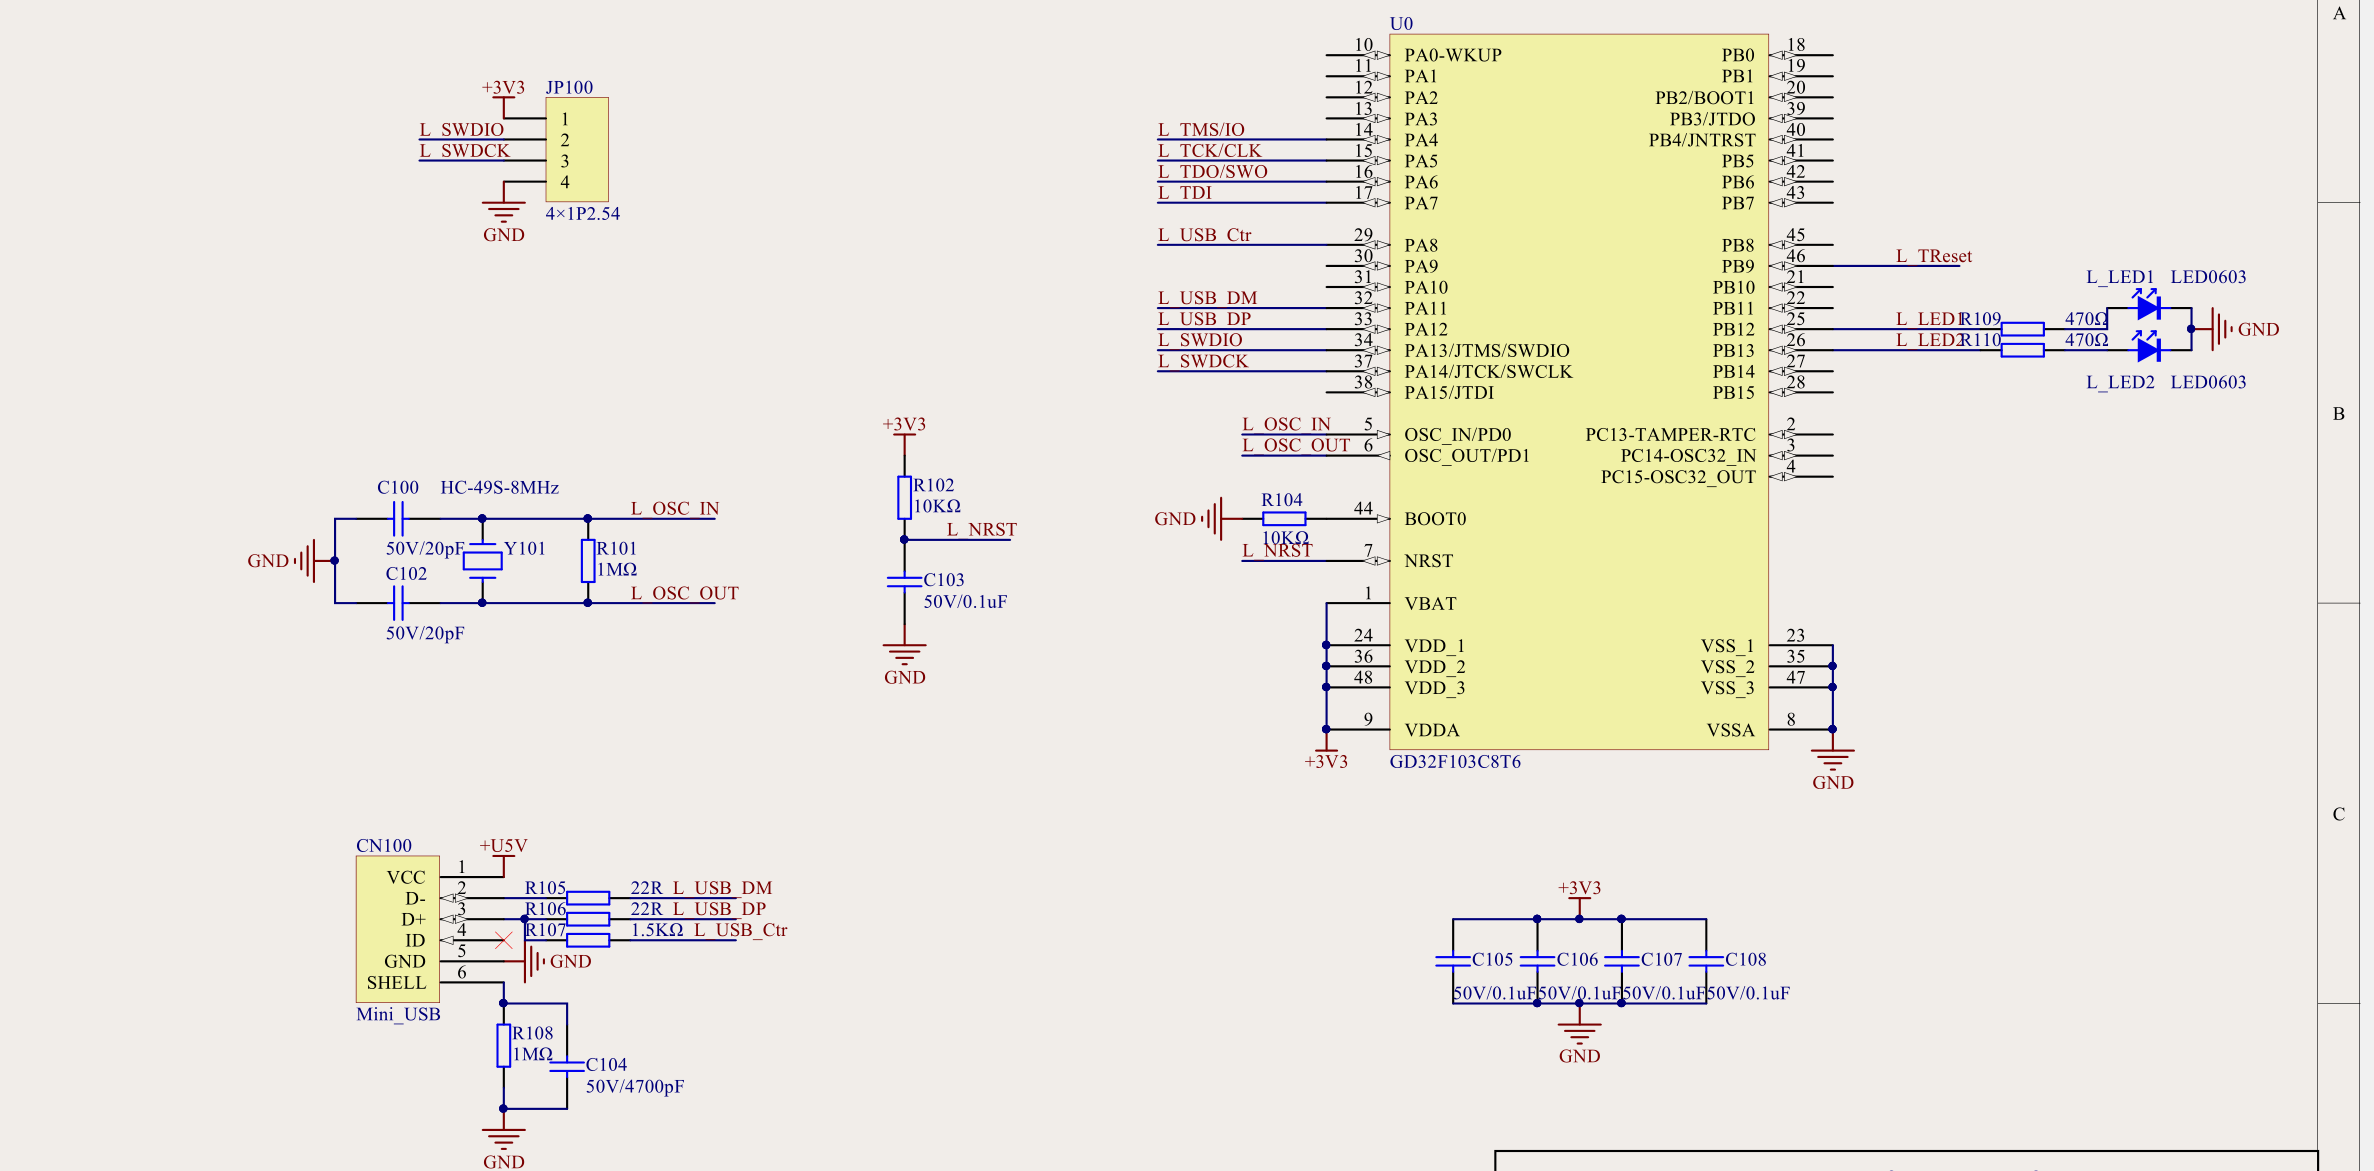2374x1171 pixels.
Task: Select decoupling capacitor C105
Action: point(1453,961)
